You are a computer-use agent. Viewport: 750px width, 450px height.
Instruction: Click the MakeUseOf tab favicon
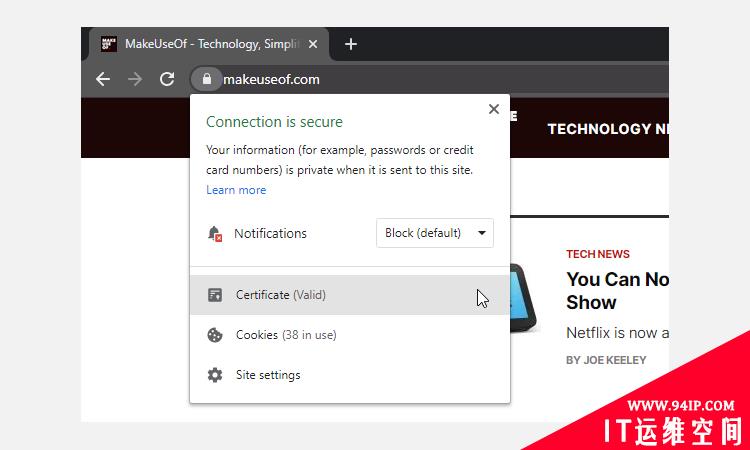(109, 44)
